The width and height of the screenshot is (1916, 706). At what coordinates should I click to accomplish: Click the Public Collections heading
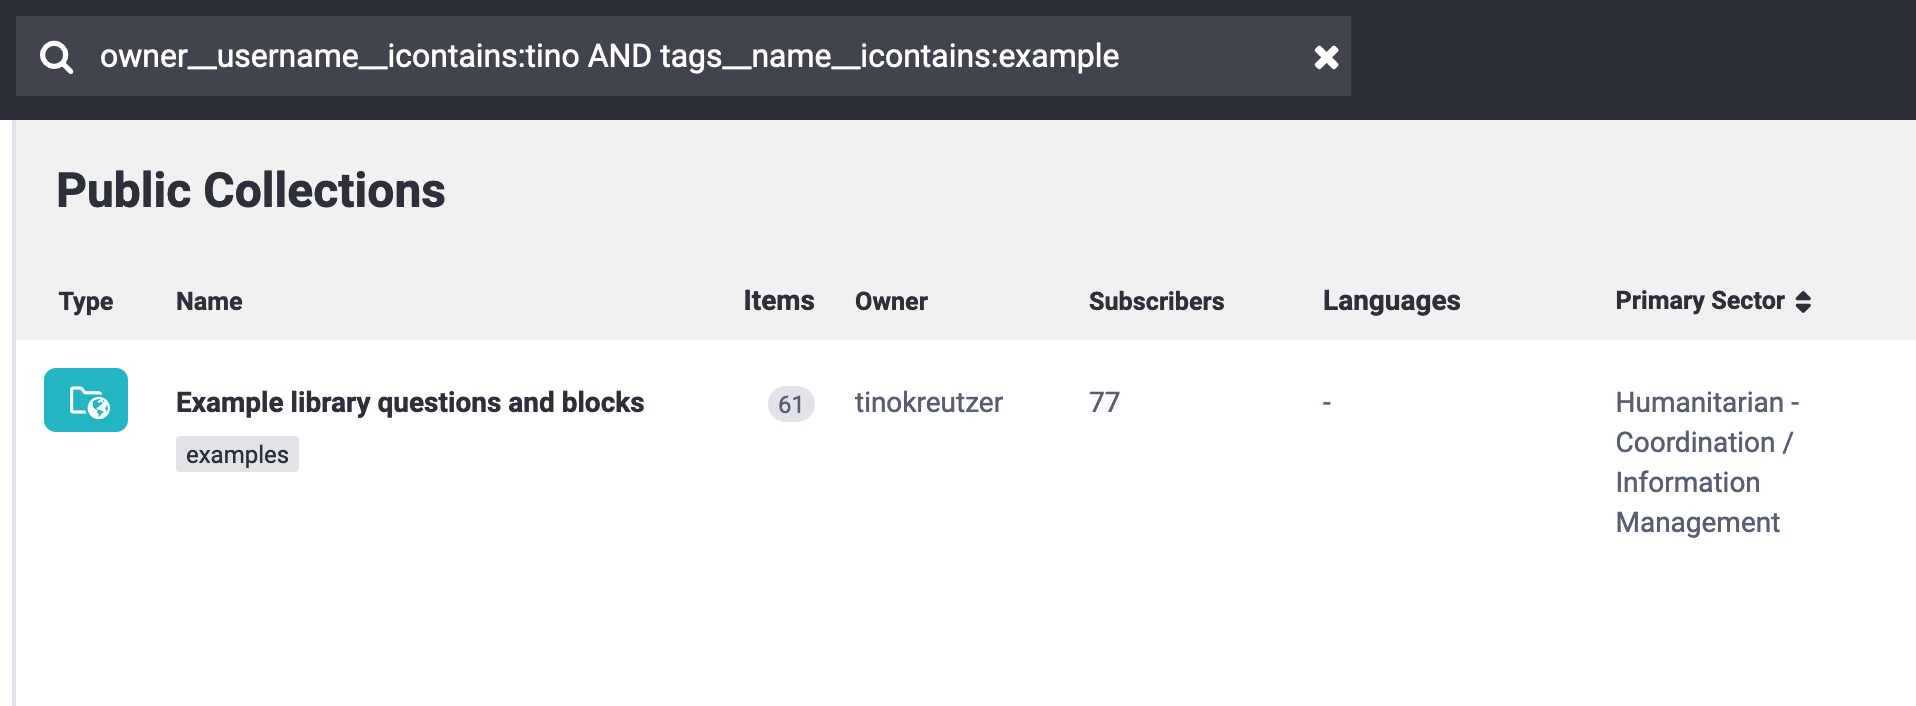[x=251, y=190]
